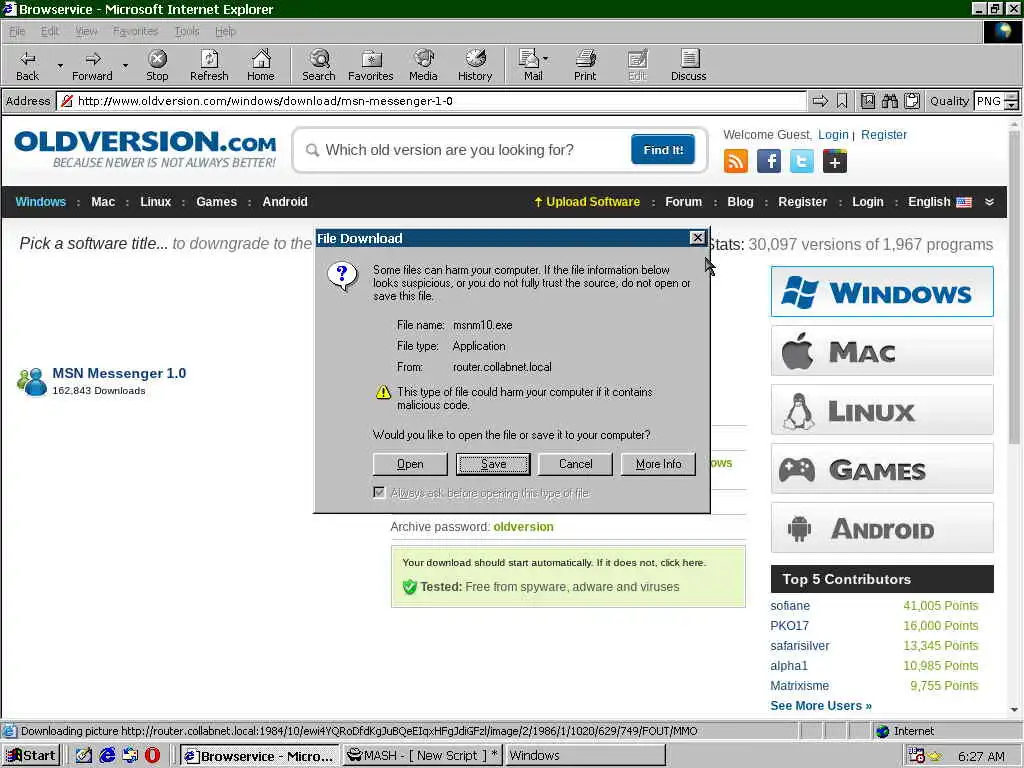
Task: Click the clipboard icon near Quality
Action: click(x=912, y=101)
